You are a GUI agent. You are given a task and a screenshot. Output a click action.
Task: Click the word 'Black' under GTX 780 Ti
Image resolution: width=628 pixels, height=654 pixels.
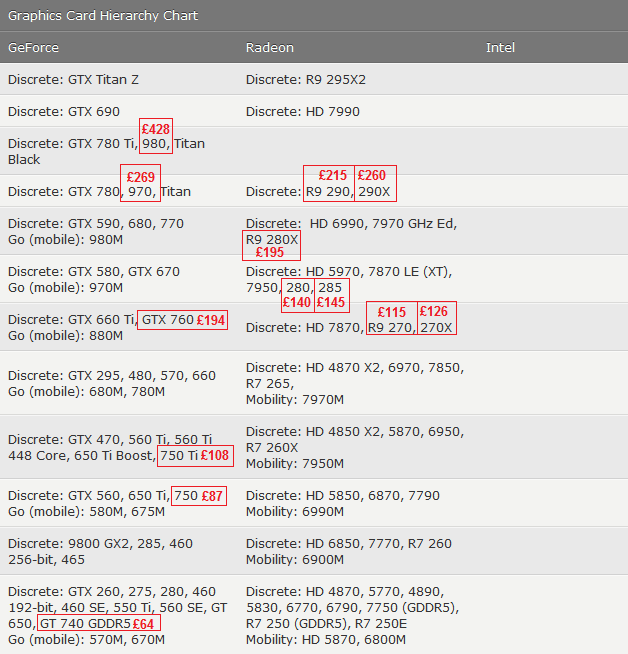tap(24, 159)
